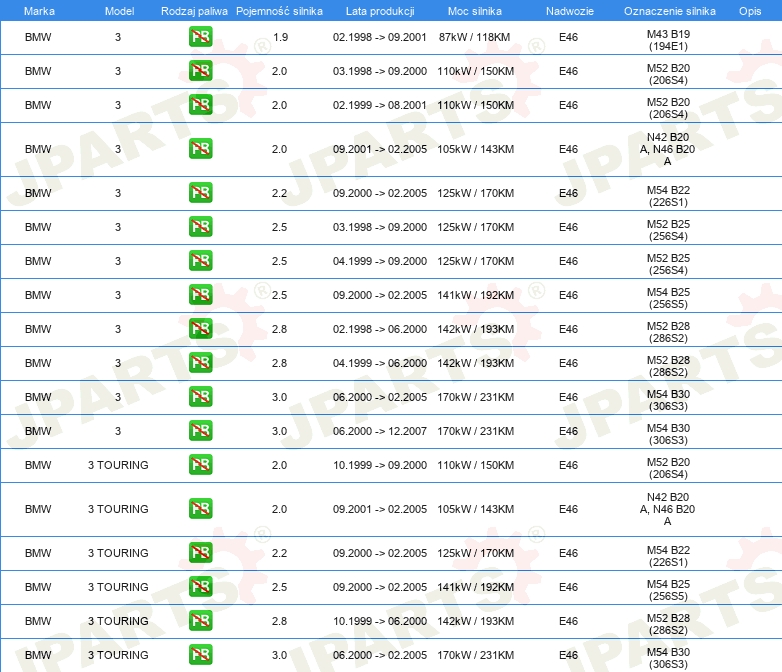This screenshot has height=672, width=782.
Task: Click fuel icon in 3 TOURING 10.1999 -> 09.2000 row
Action: point(200,465)
